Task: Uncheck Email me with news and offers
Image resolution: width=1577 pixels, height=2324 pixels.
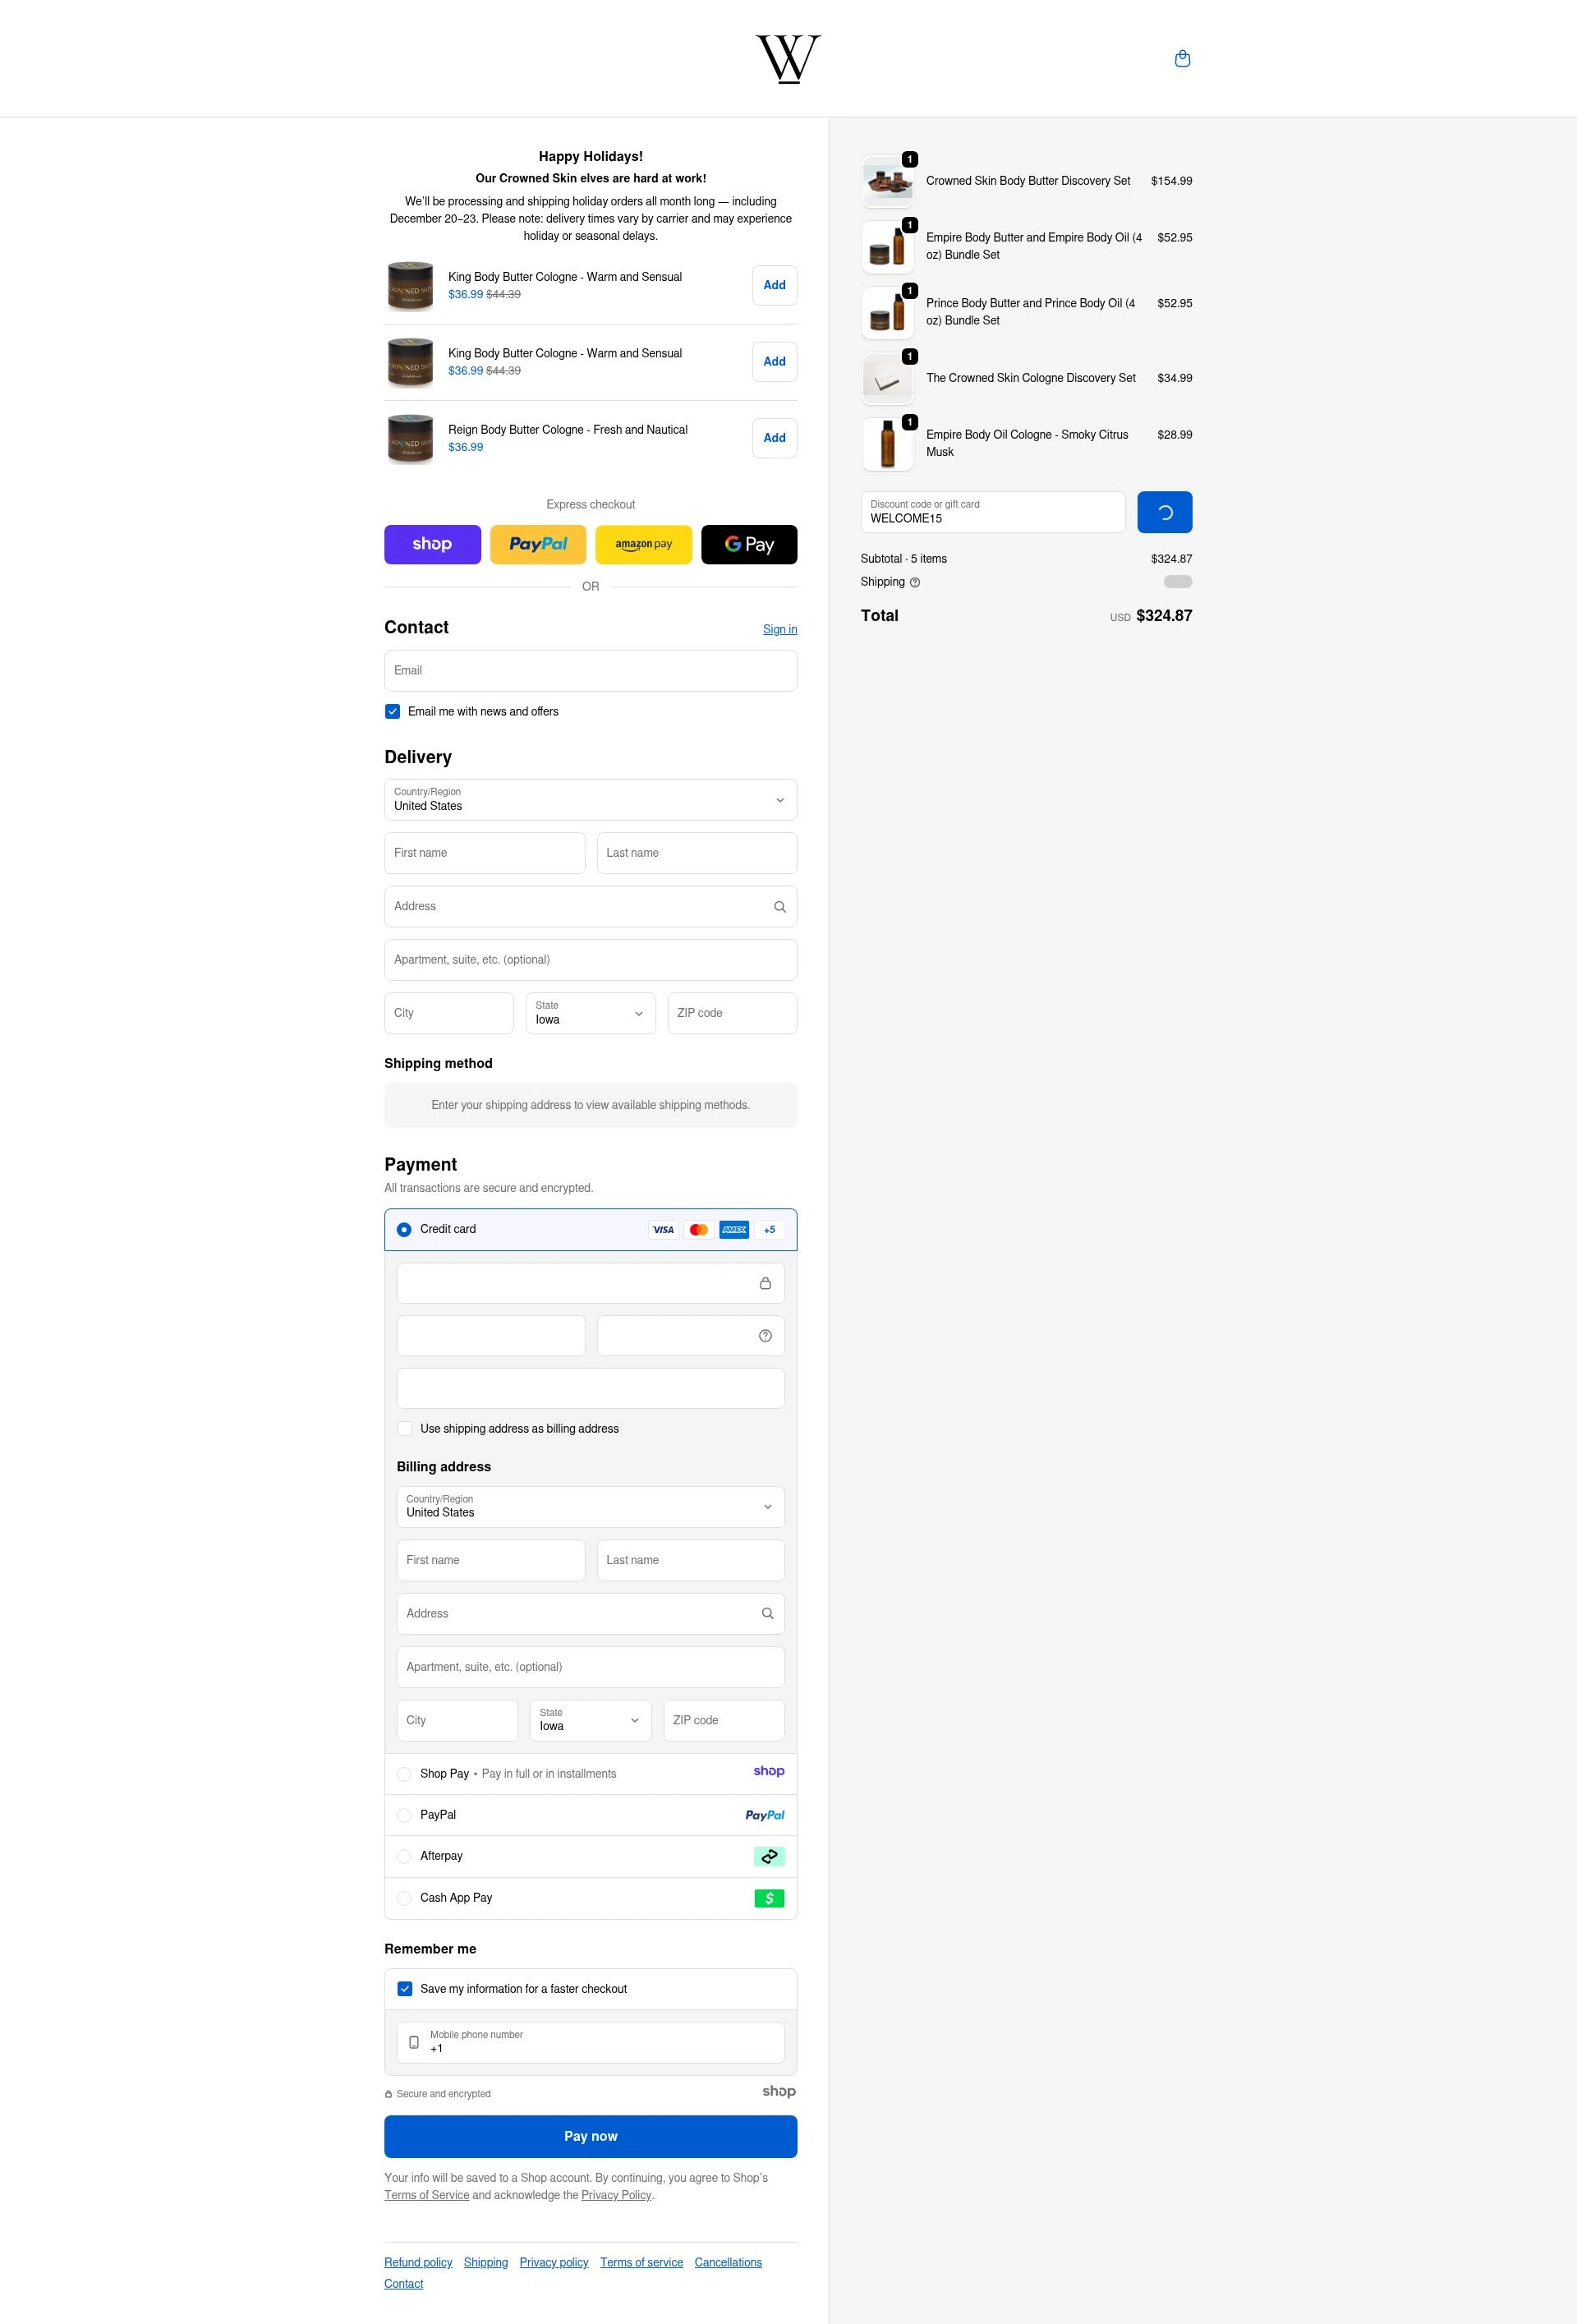Action: pyautogui.click(x=392, y=711)
